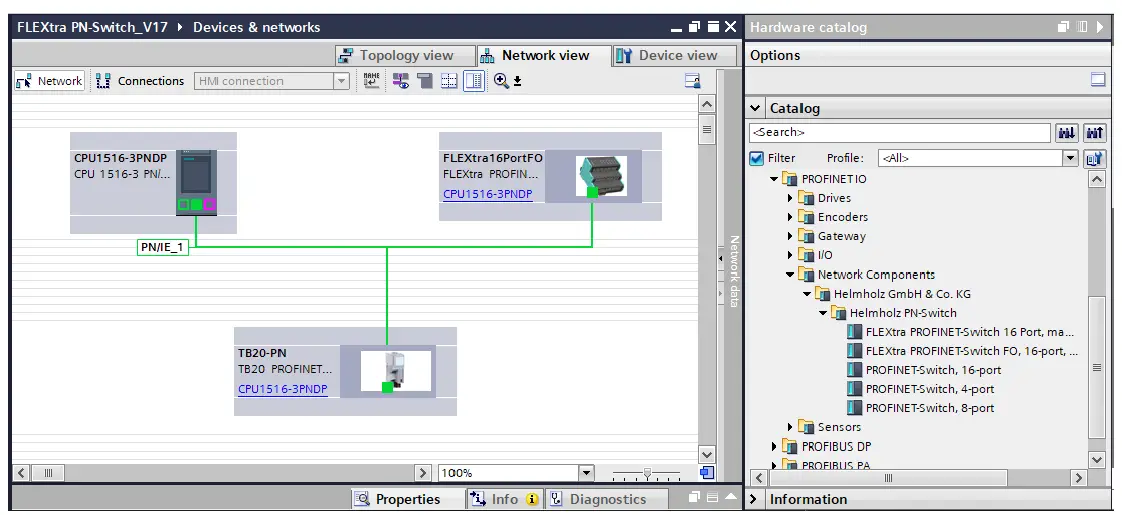Toggle the split view columns icon
1122x515 pixels.
[474, 81]
